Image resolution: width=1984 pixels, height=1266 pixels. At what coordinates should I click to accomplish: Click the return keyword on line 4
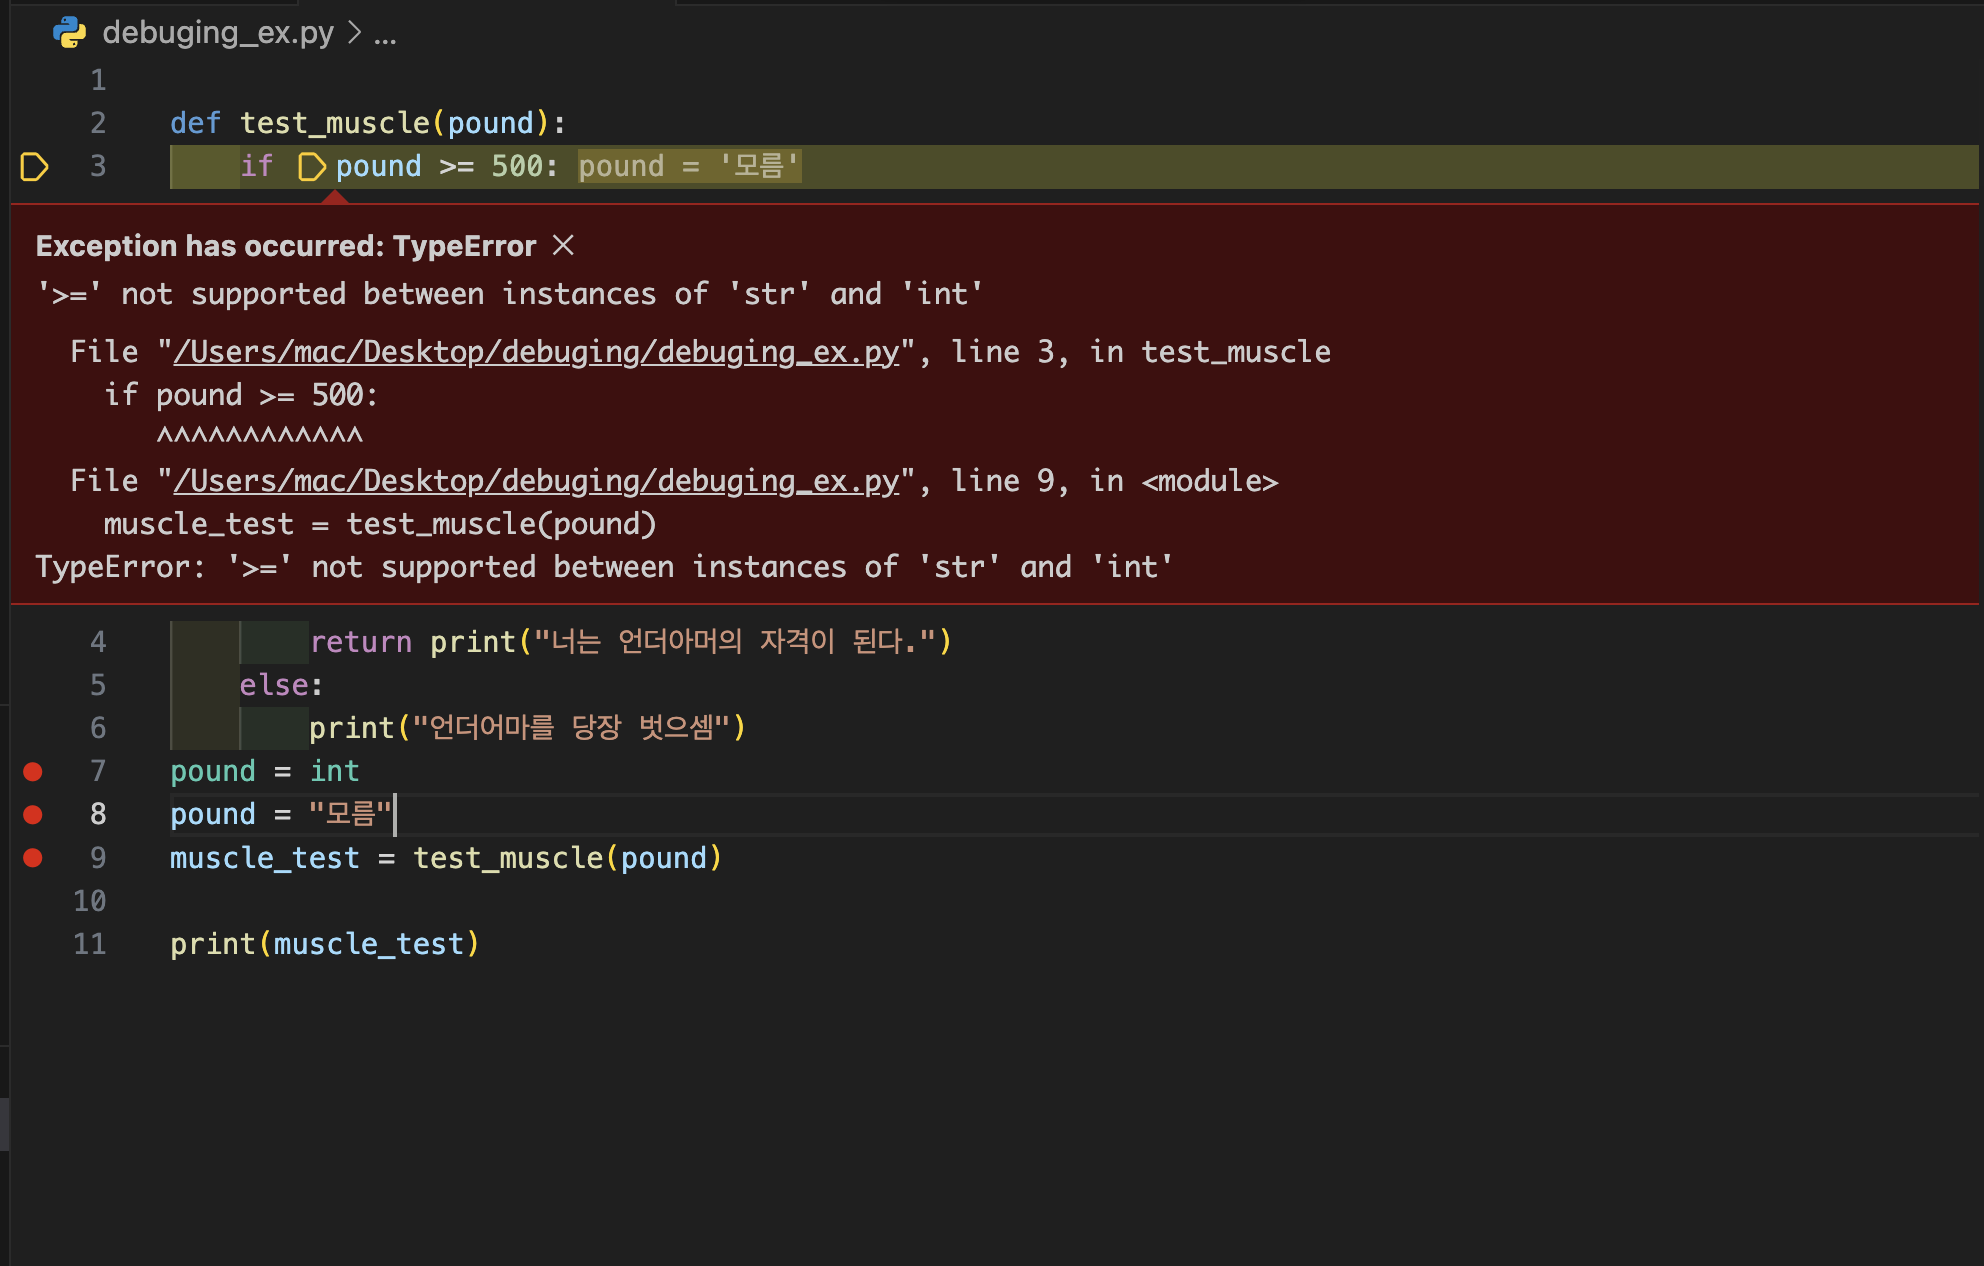point(360,642)
